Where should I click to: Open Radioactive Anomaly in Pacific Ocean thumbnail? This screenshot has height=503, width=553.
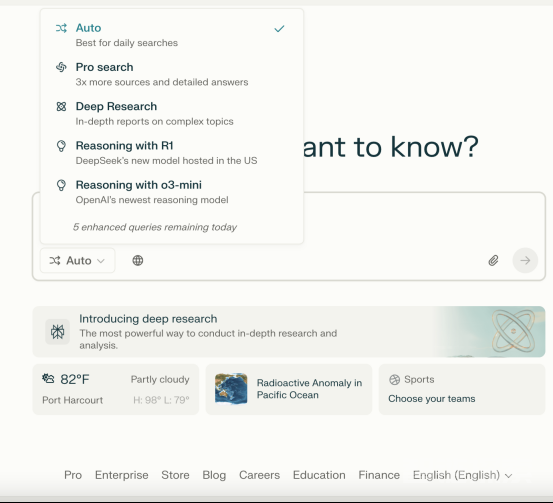pos(231,389)
